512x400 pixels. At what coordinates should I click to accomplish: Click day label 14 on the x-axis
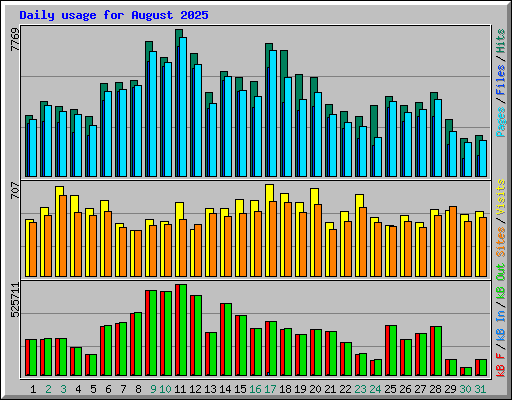pyautogui.click(x=225, y=389)
